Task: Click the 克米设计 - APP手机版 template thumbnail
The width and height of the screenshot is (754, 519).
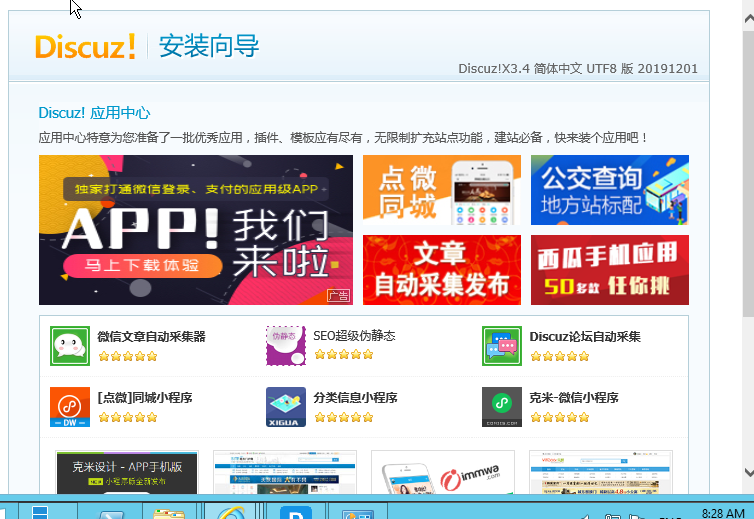Action: pyautogui.click(x=127, y=472)
